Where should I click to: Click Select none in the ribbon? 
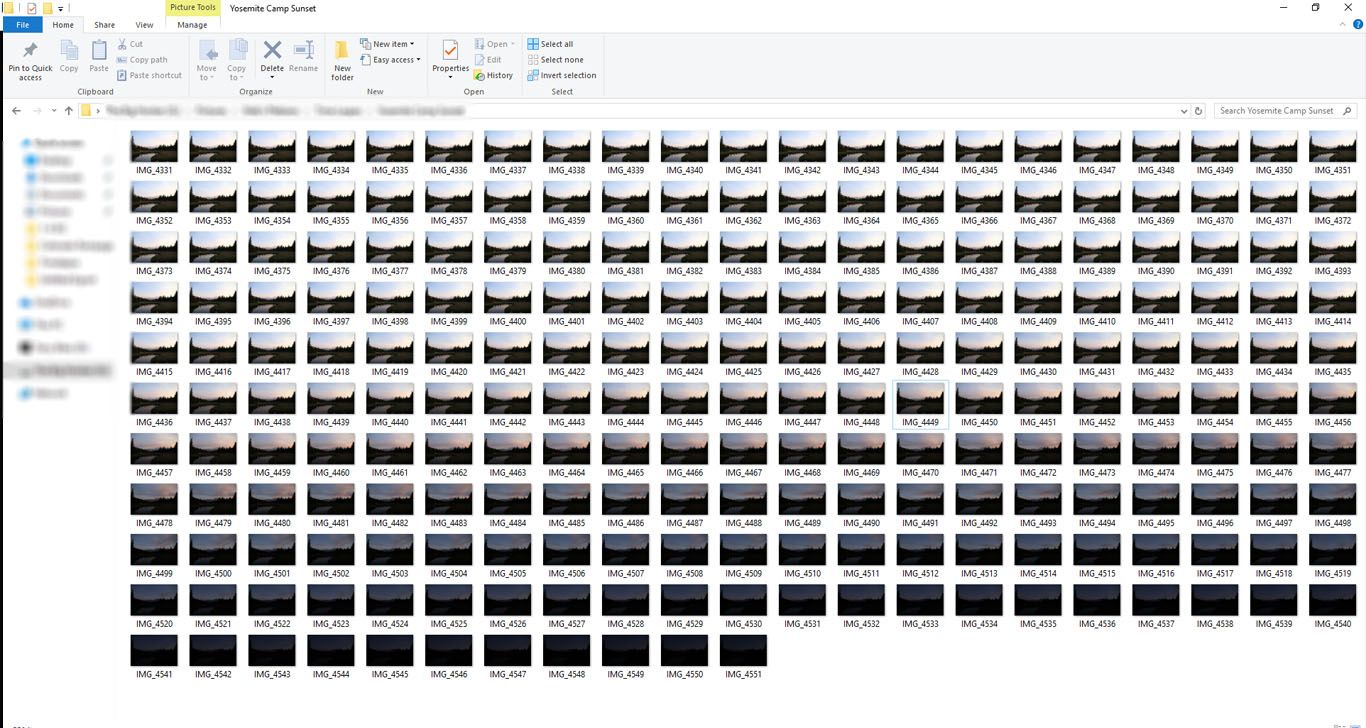(x=555, y=60)
